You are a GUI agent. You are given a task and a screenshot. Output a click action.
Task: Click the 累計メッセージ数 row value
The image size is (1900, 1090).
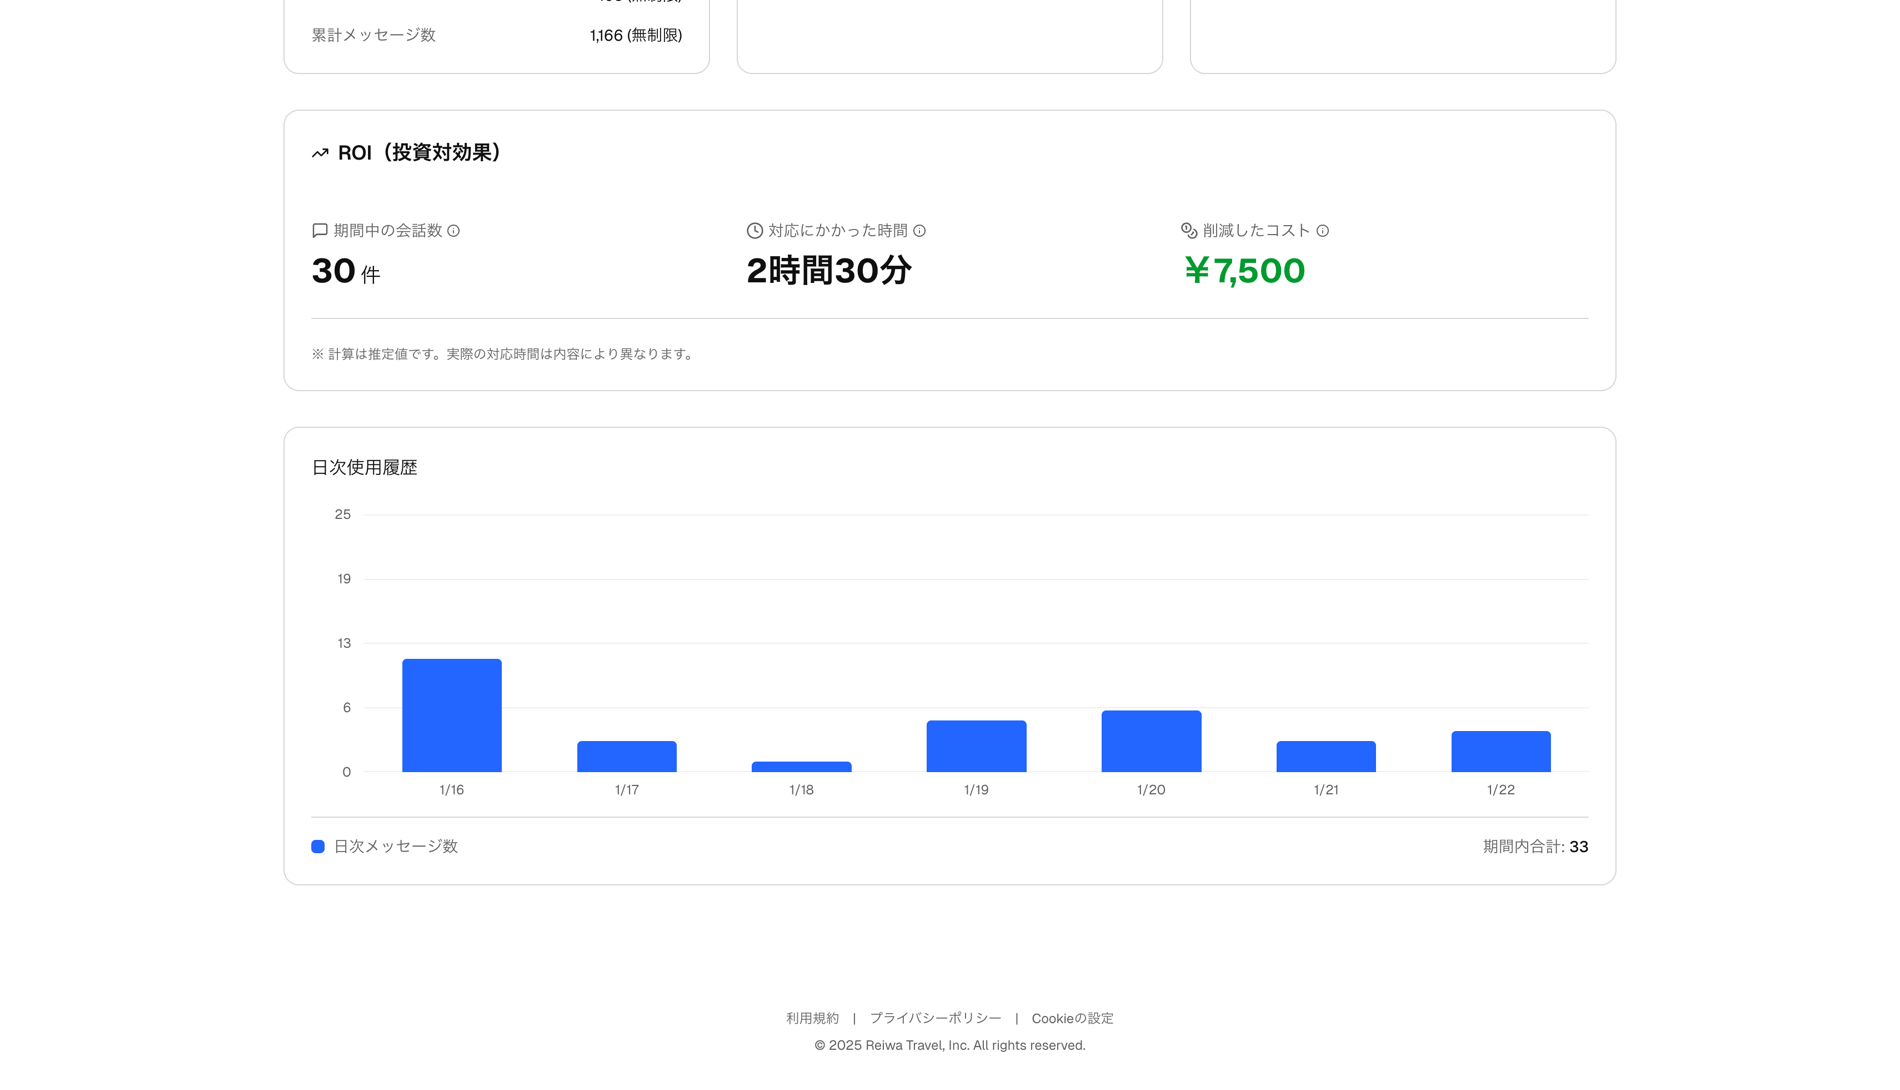pyautogui.click(x=637, y=35)
